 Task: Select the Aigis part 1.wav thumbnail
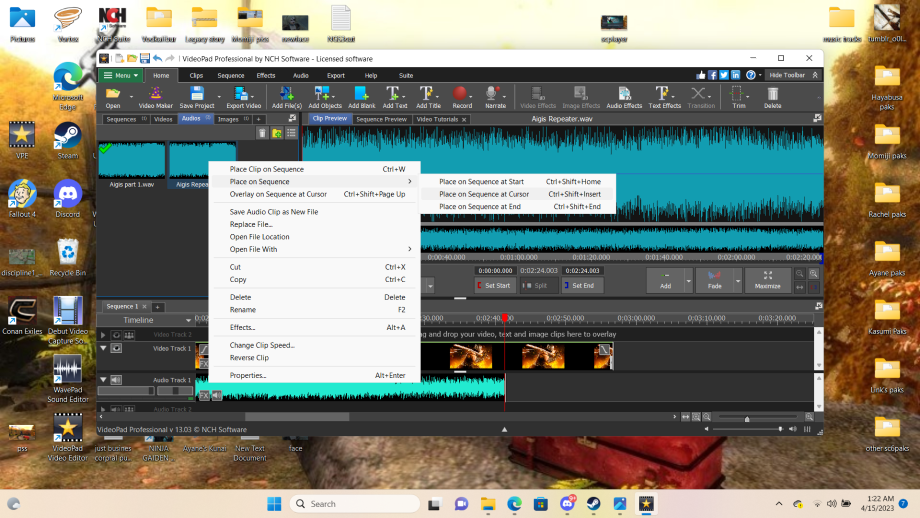[x=131, y=160]
